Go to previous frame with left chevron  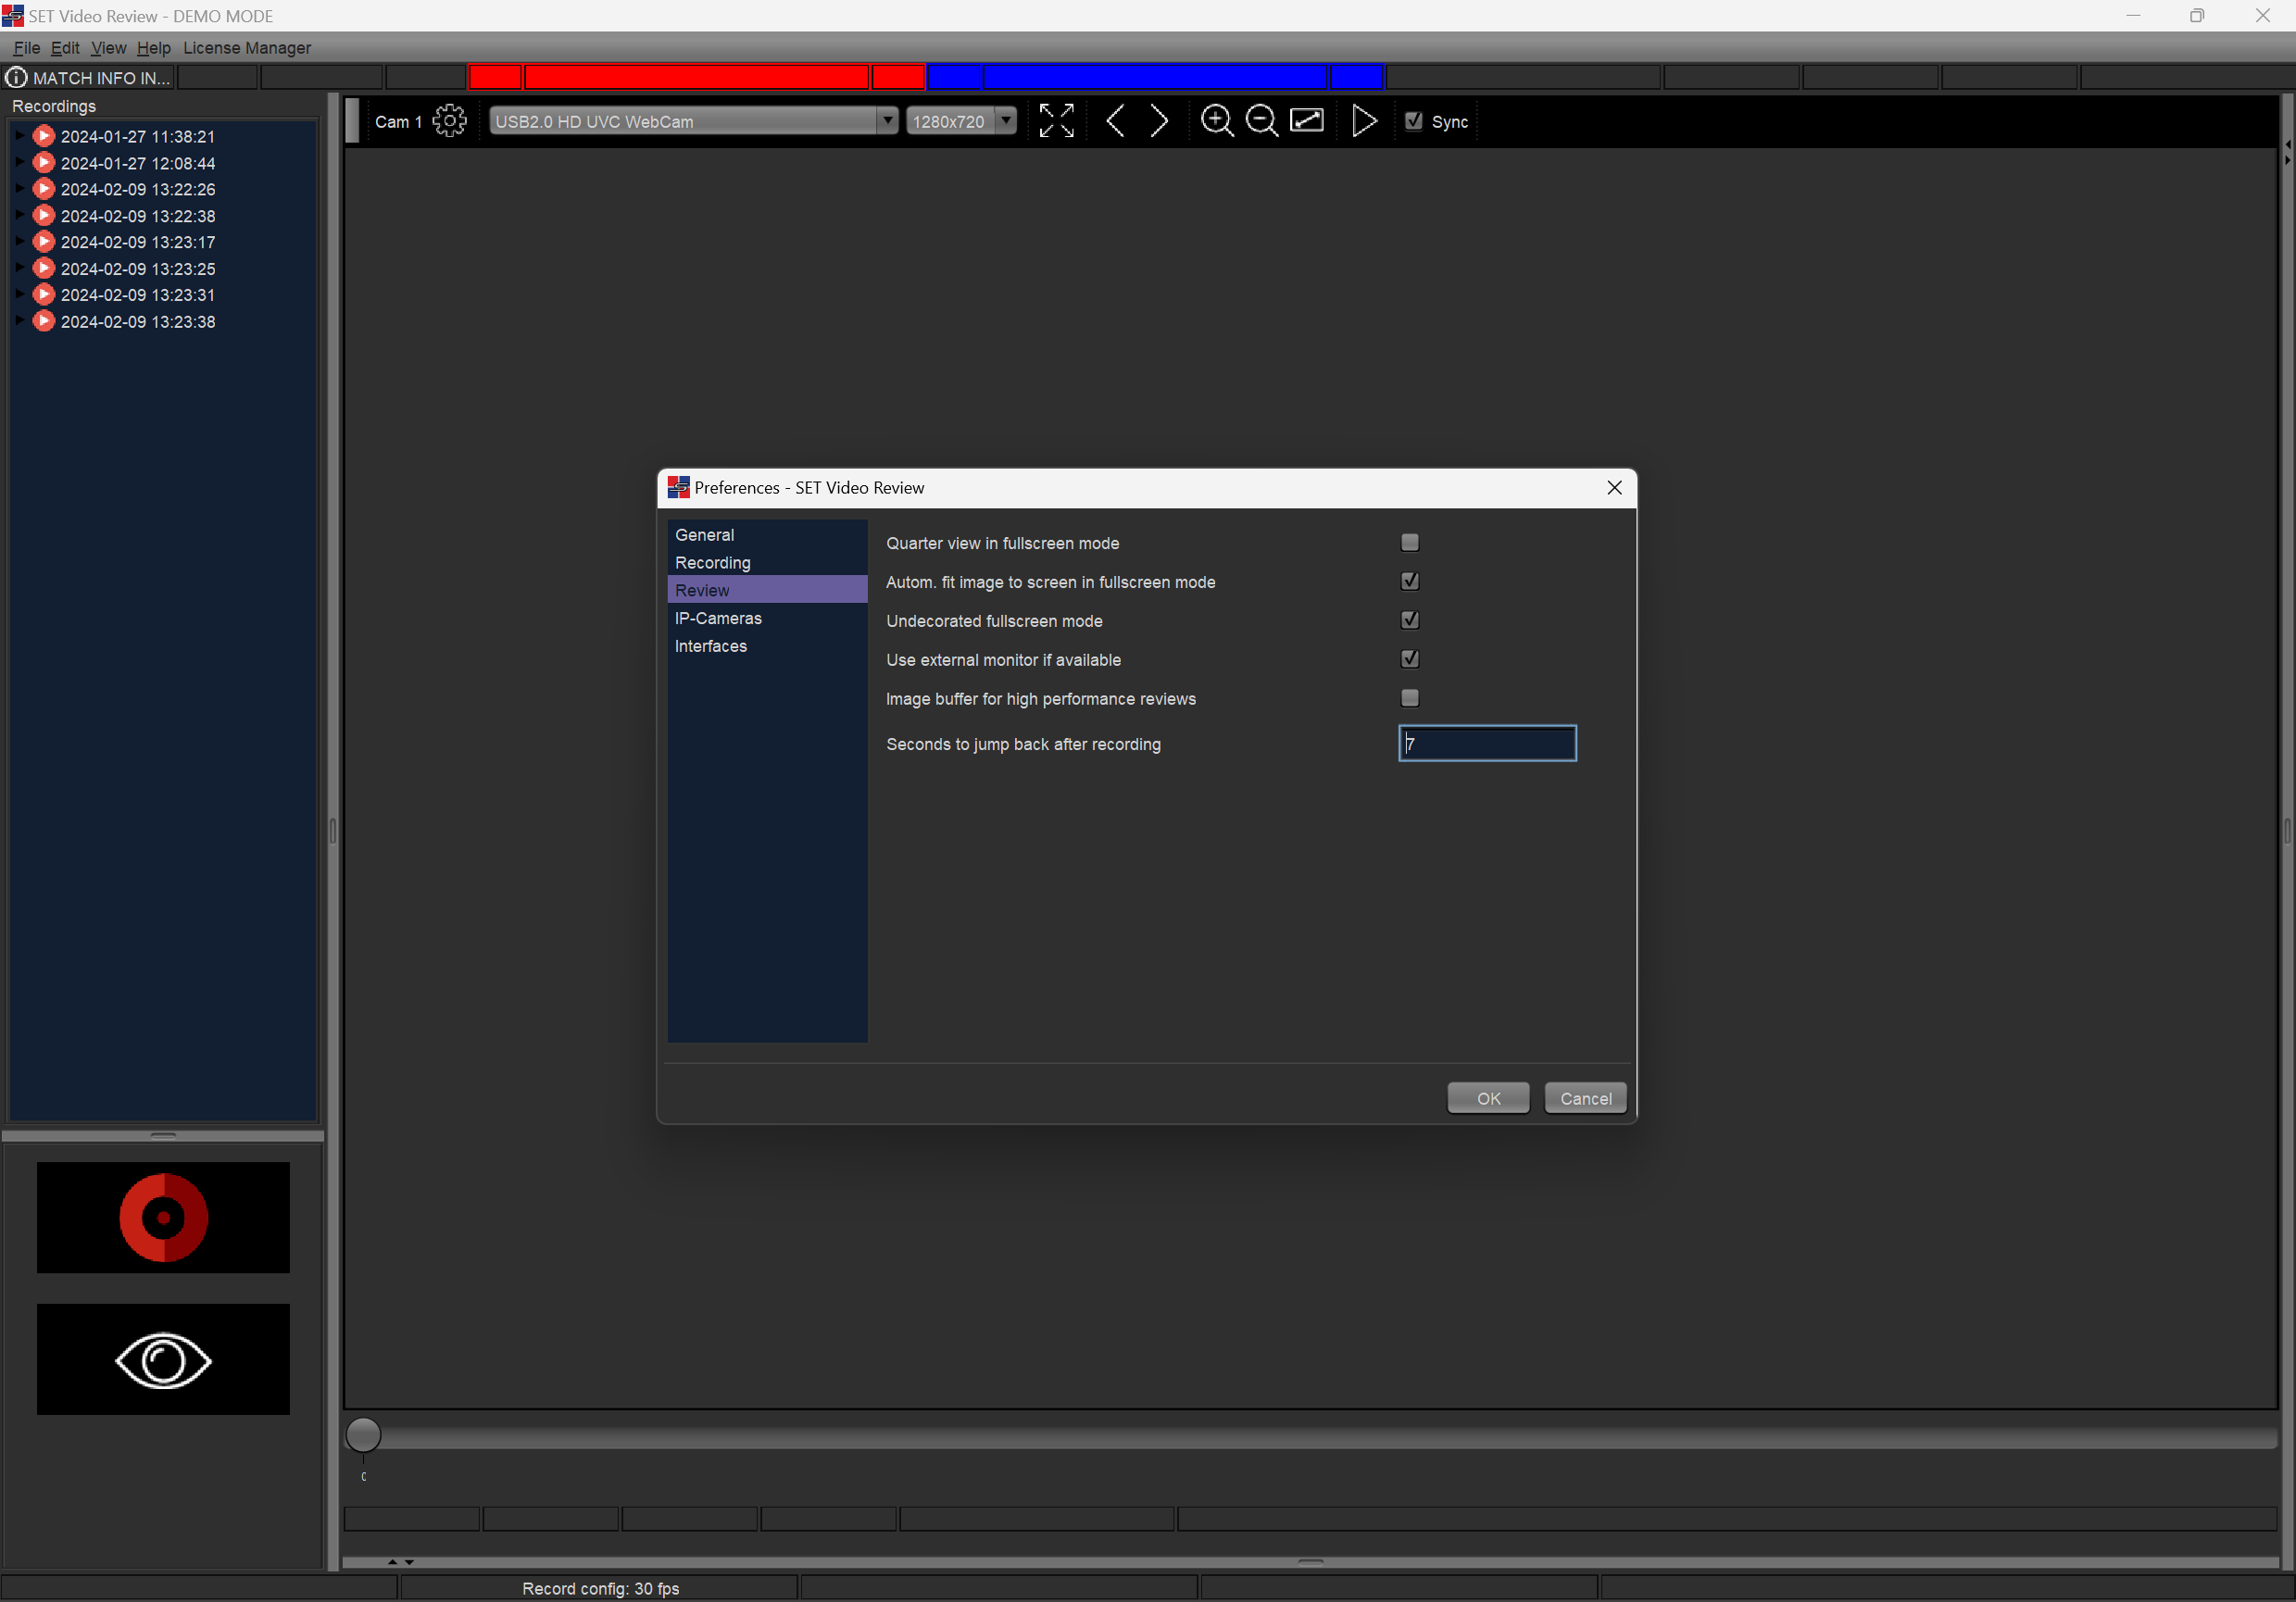click(x=1116, y=121)
